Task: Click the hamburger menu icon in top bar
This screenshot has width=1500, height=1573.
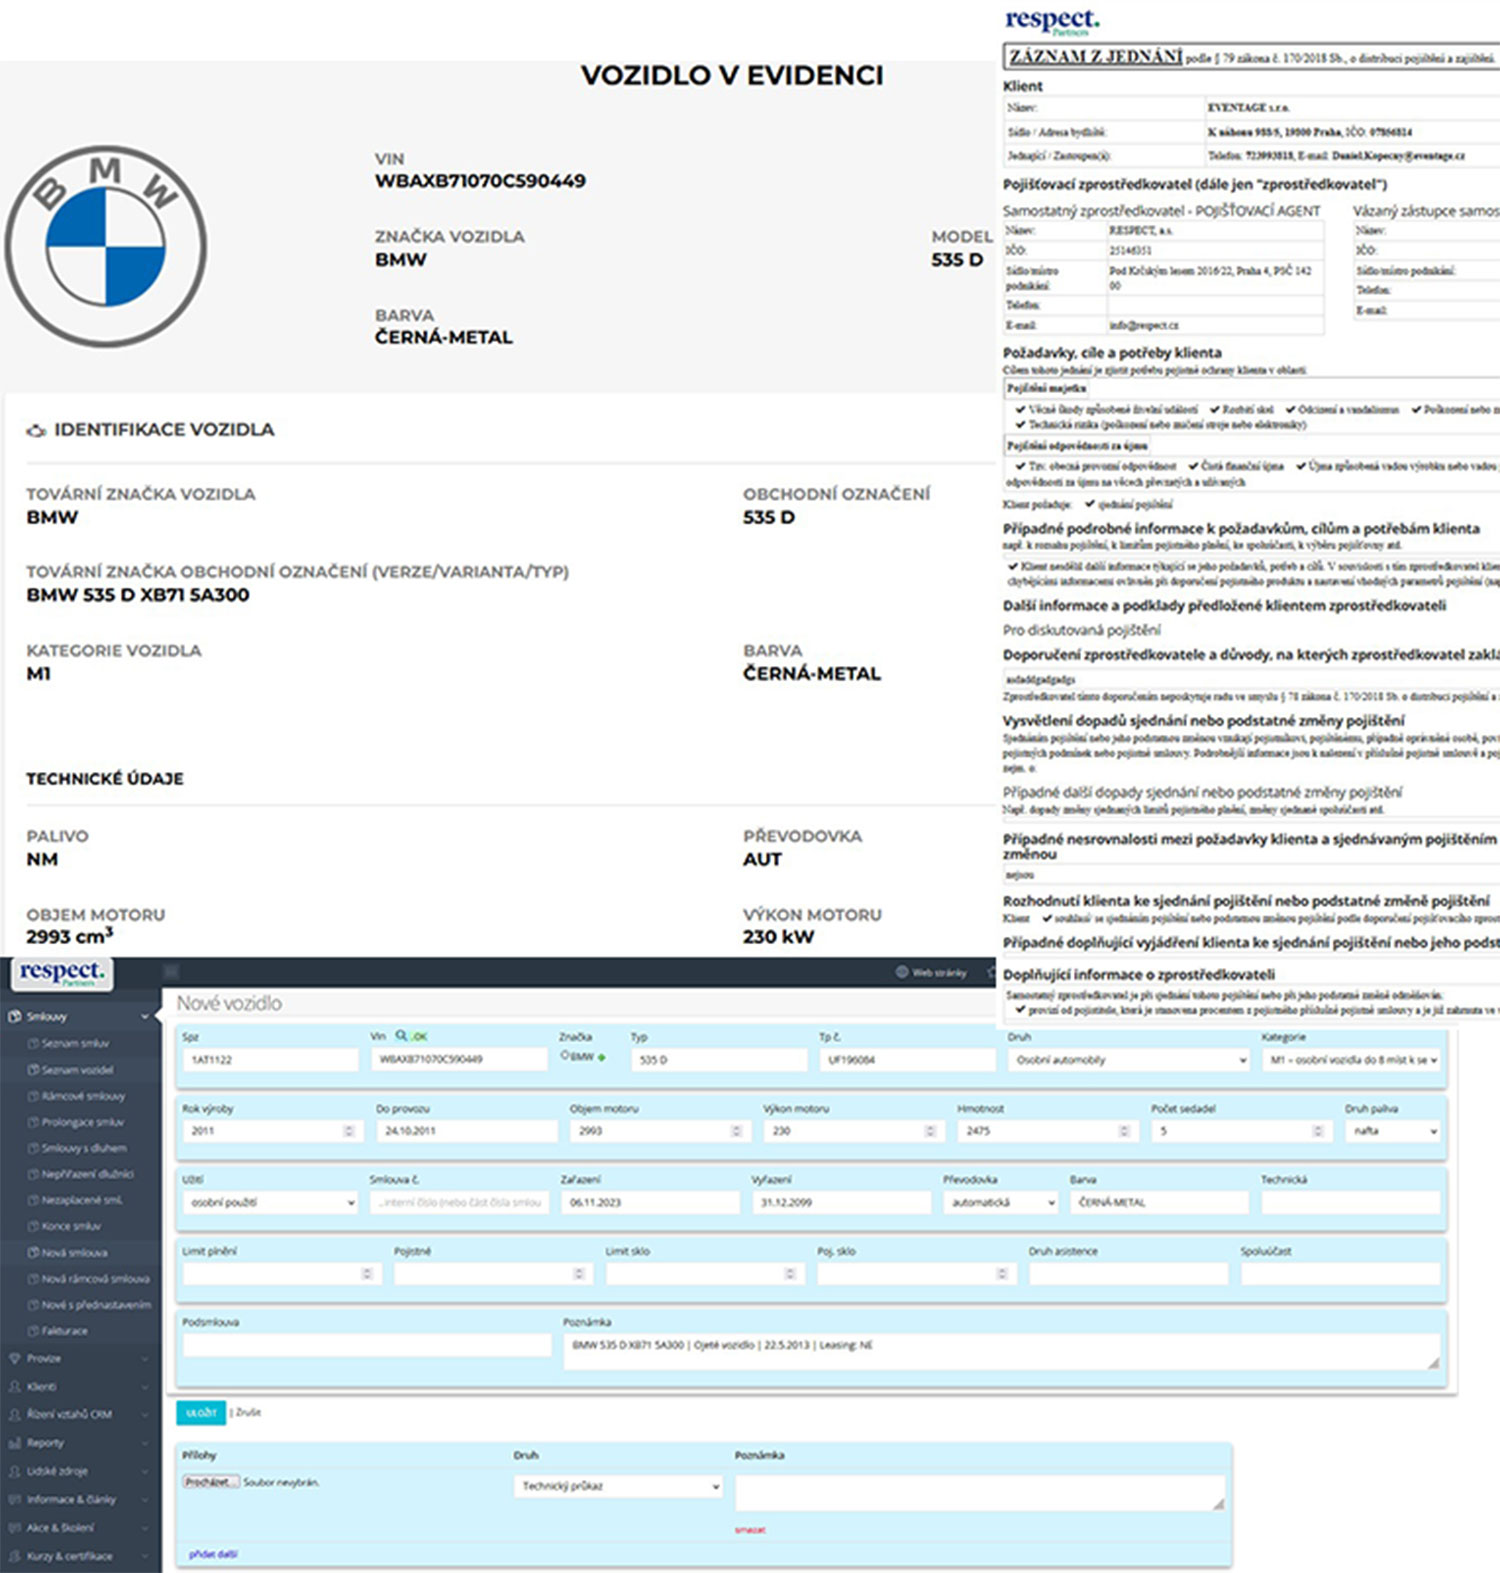Action: click(171, 971)
